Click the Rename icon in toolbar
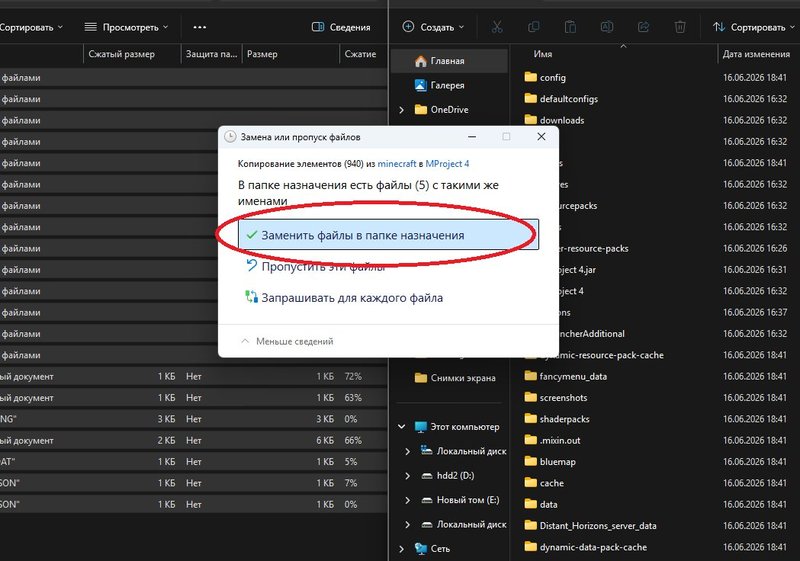 click(607, 27)
